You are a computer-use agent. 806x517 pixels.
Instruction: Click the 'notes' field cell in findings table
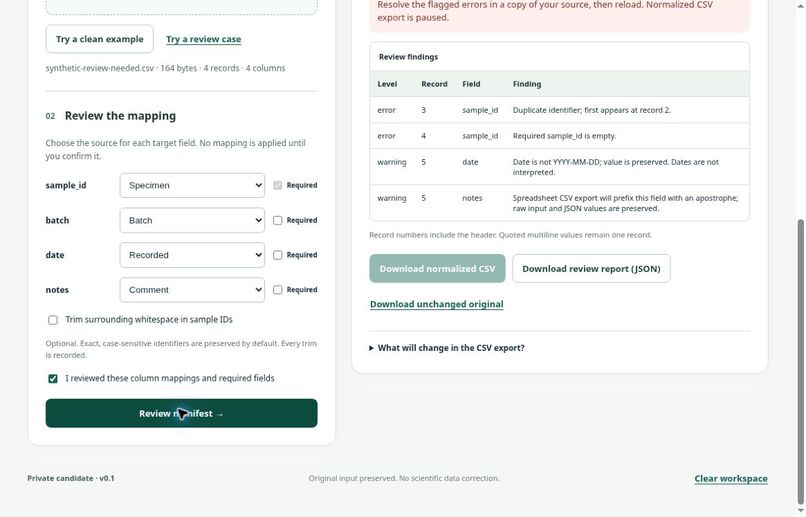472,198
